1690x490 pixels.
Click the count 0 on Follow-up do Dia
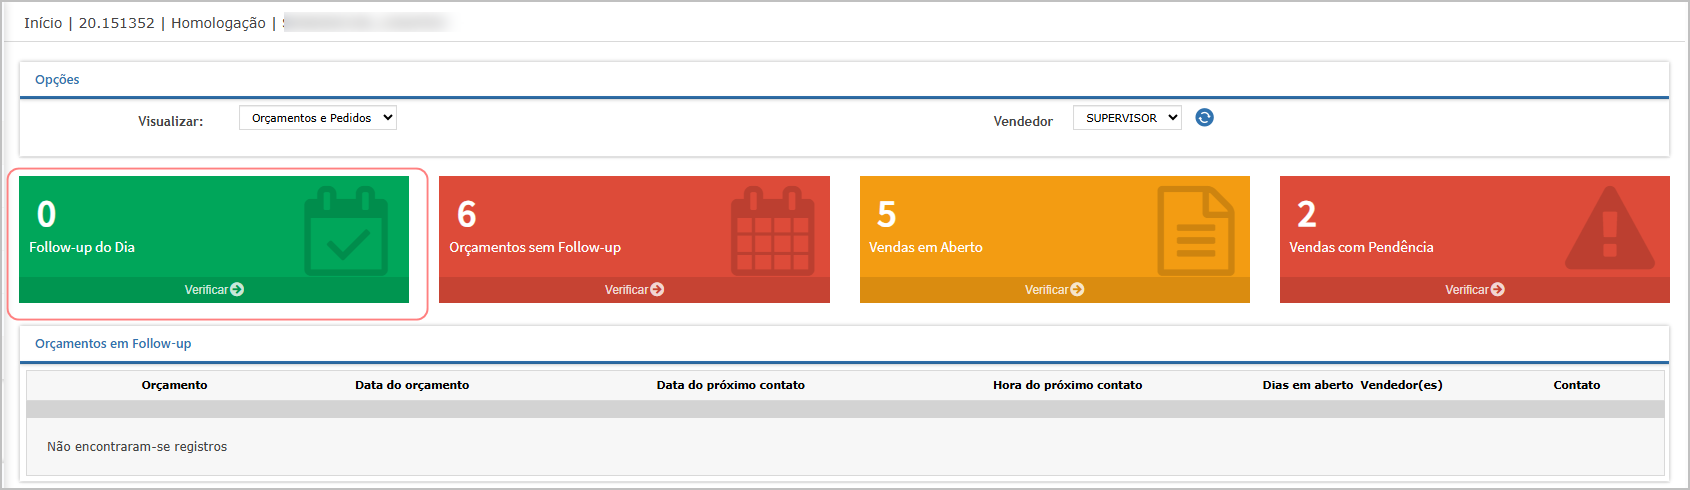(47, 214)
